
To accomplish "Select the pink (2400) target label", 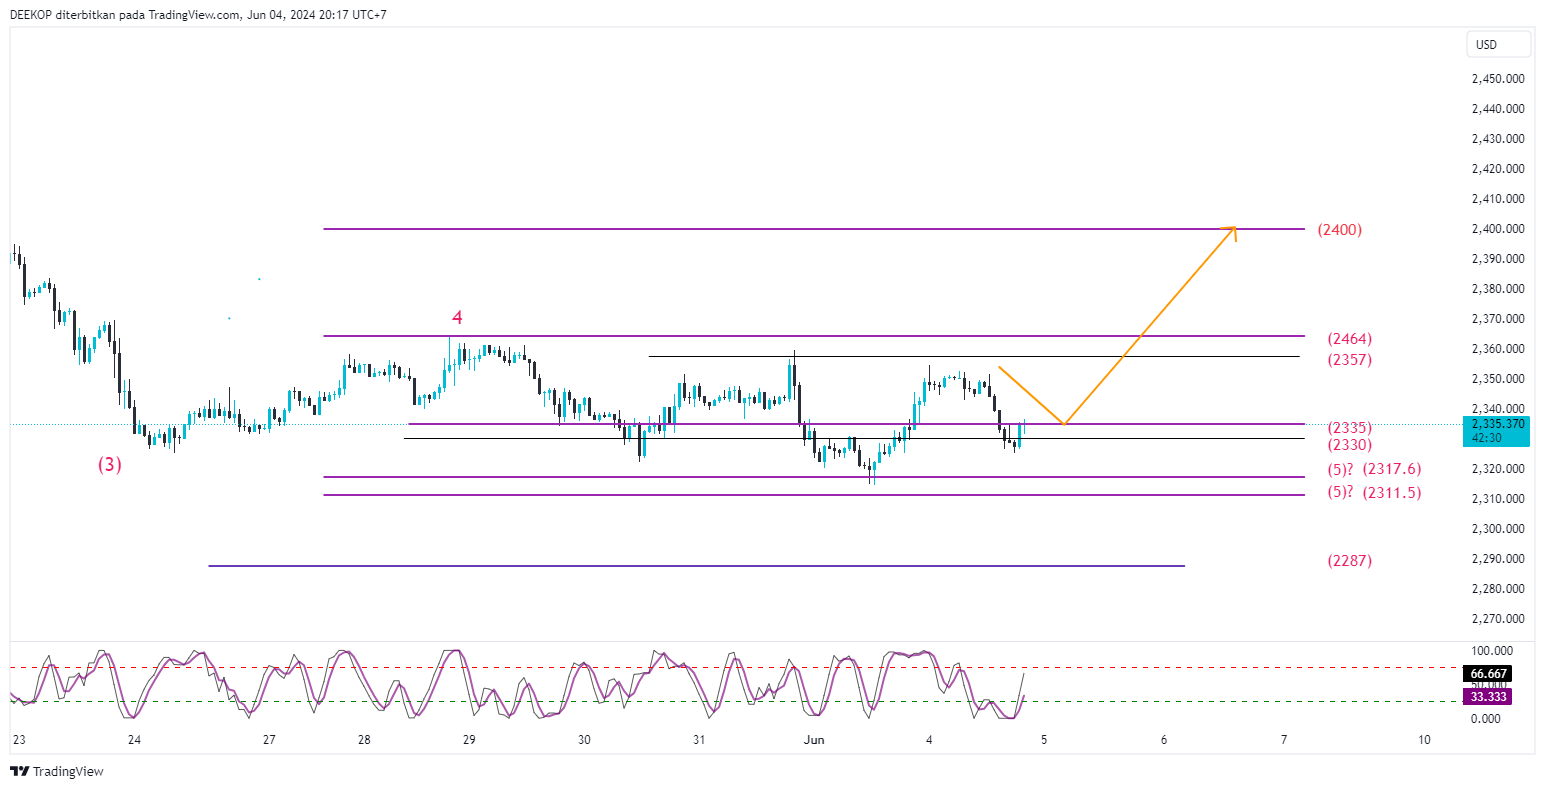I will click(1340, 229).
